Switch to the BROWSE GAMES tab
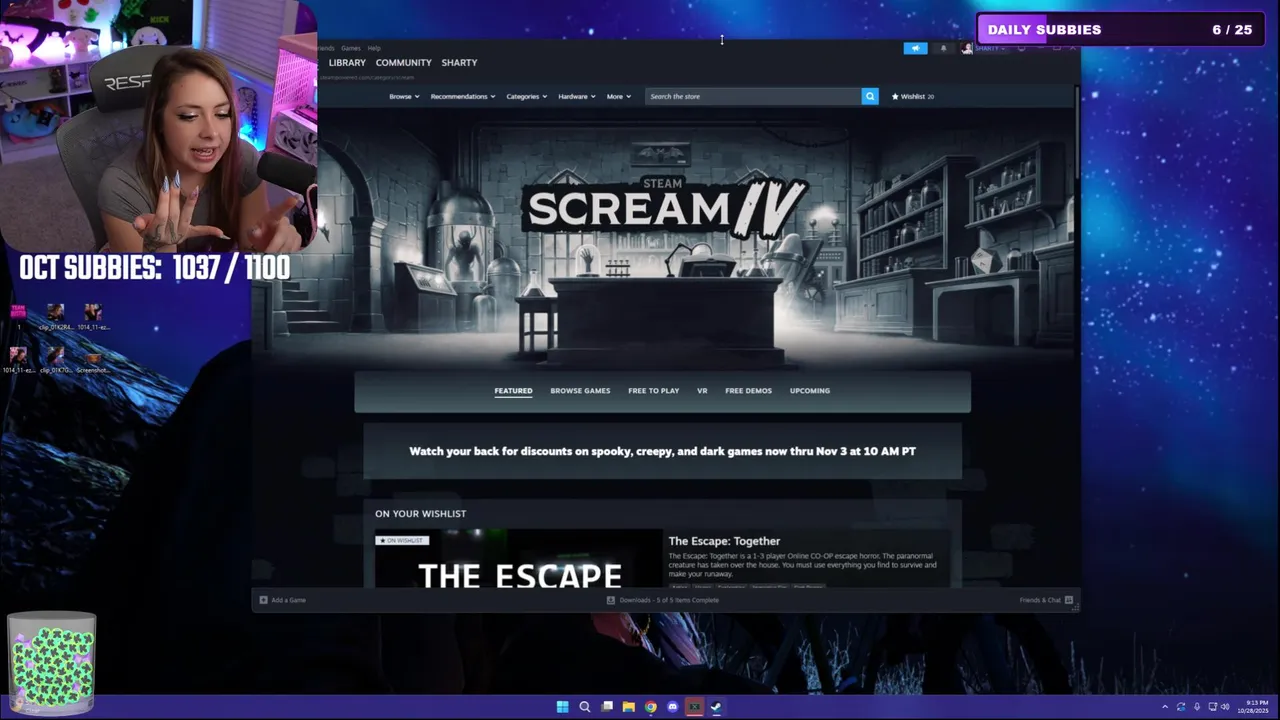This screenshot has width=1280, height=720. click(x=580, y=391)
